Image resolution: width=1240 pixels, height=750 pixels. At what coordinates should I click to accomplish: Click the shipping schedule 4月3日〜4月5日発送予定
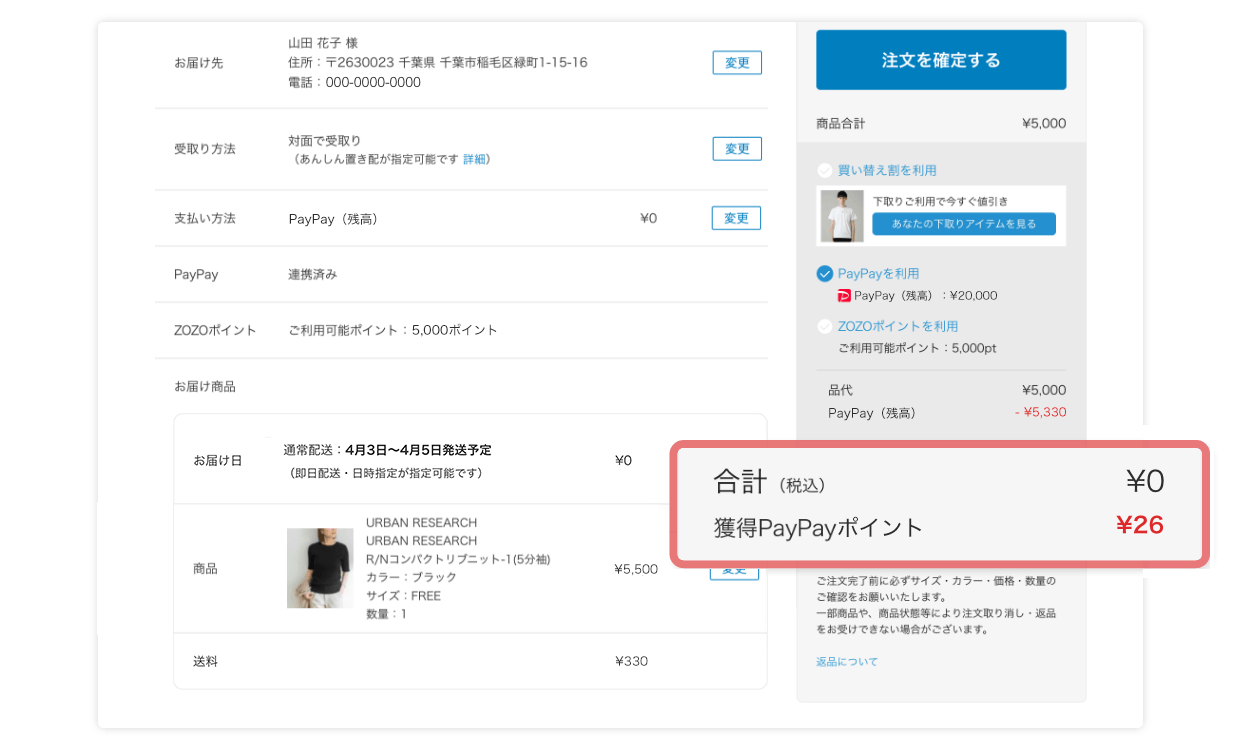(x=418, y=450)
